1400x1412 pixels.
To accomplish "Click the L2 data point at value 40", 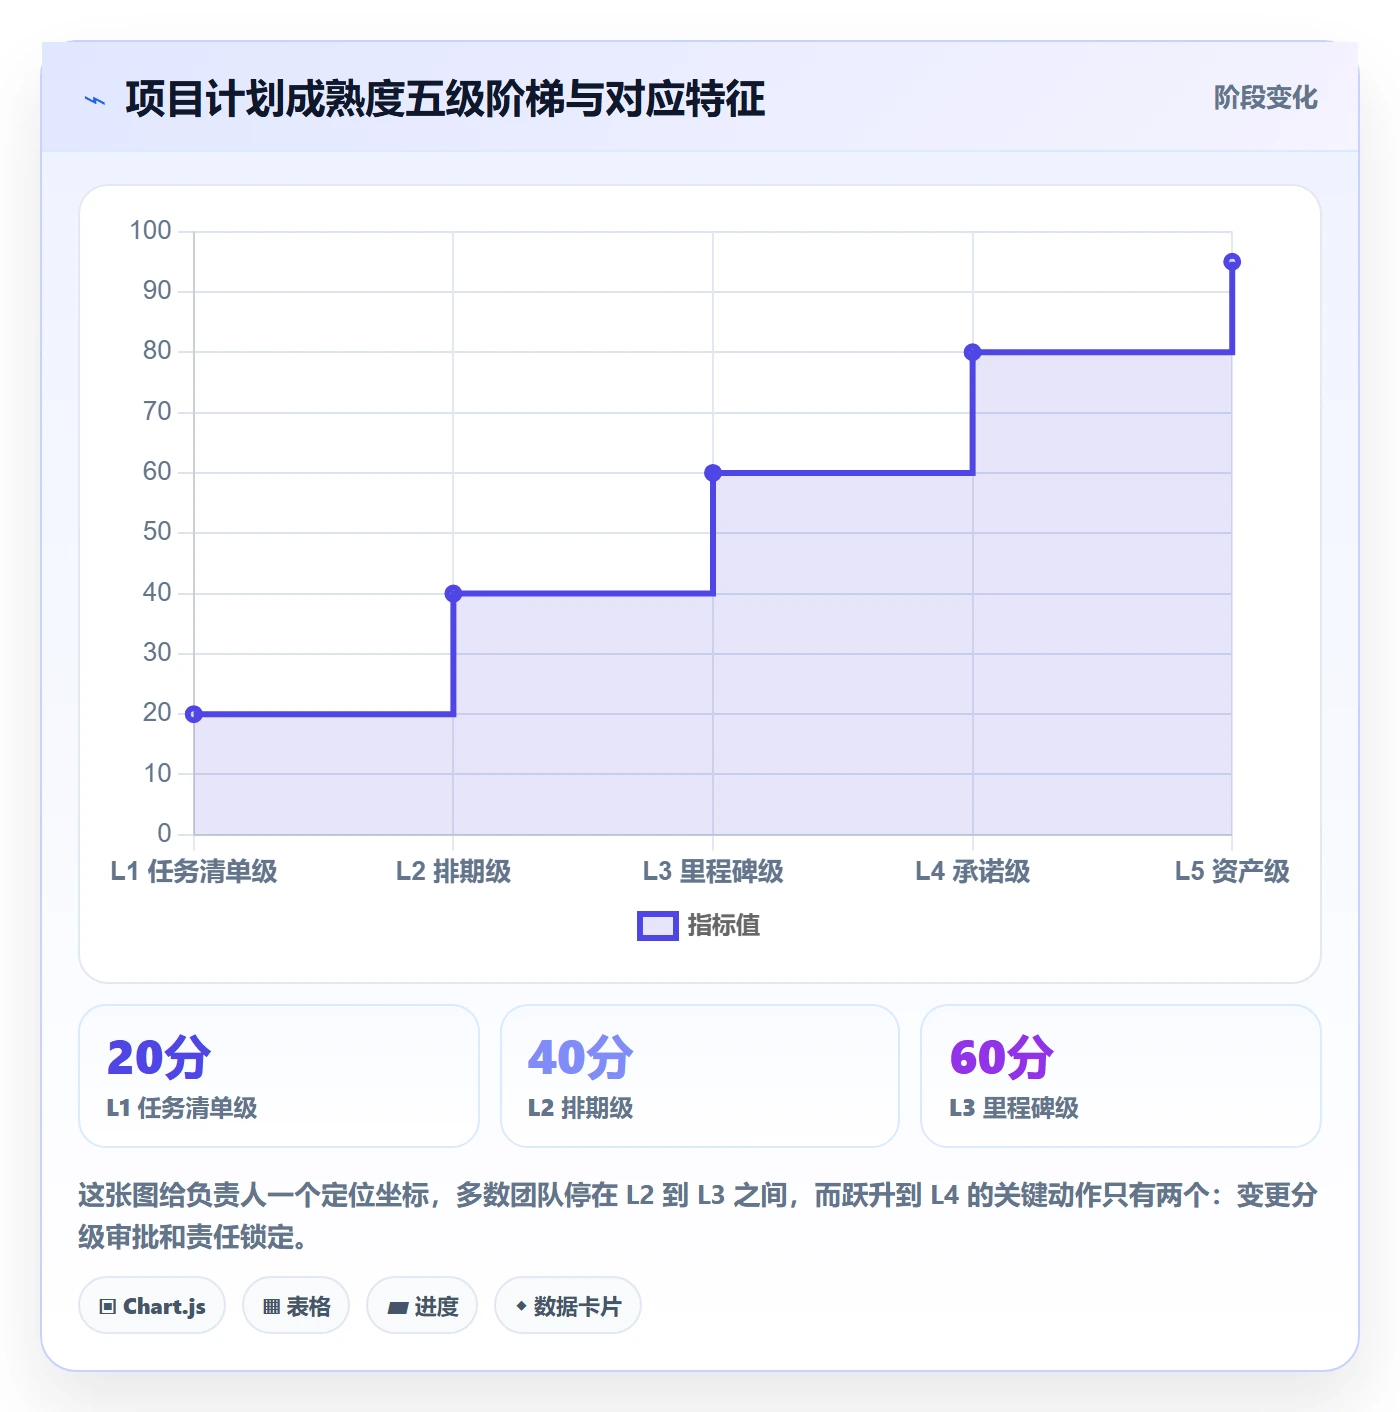I will [453, 594].
